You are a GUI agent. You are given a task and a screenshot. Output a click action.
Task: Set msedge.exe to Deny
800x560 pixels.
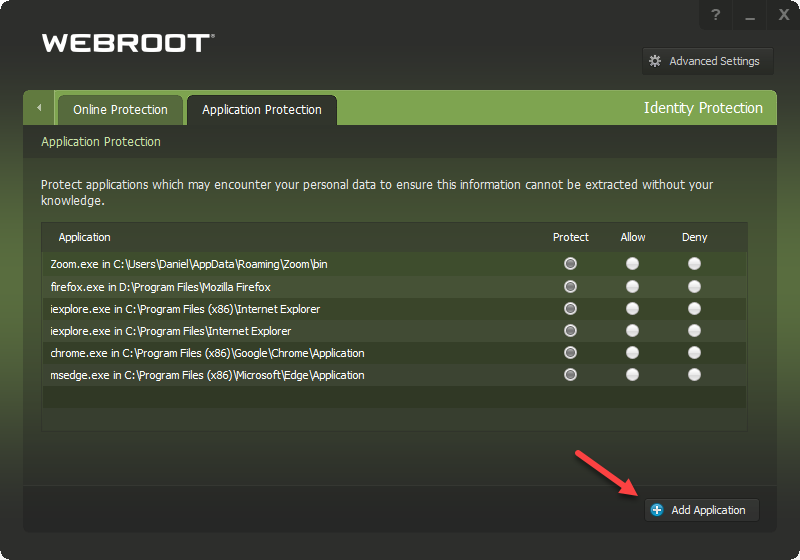coord(694,375)
